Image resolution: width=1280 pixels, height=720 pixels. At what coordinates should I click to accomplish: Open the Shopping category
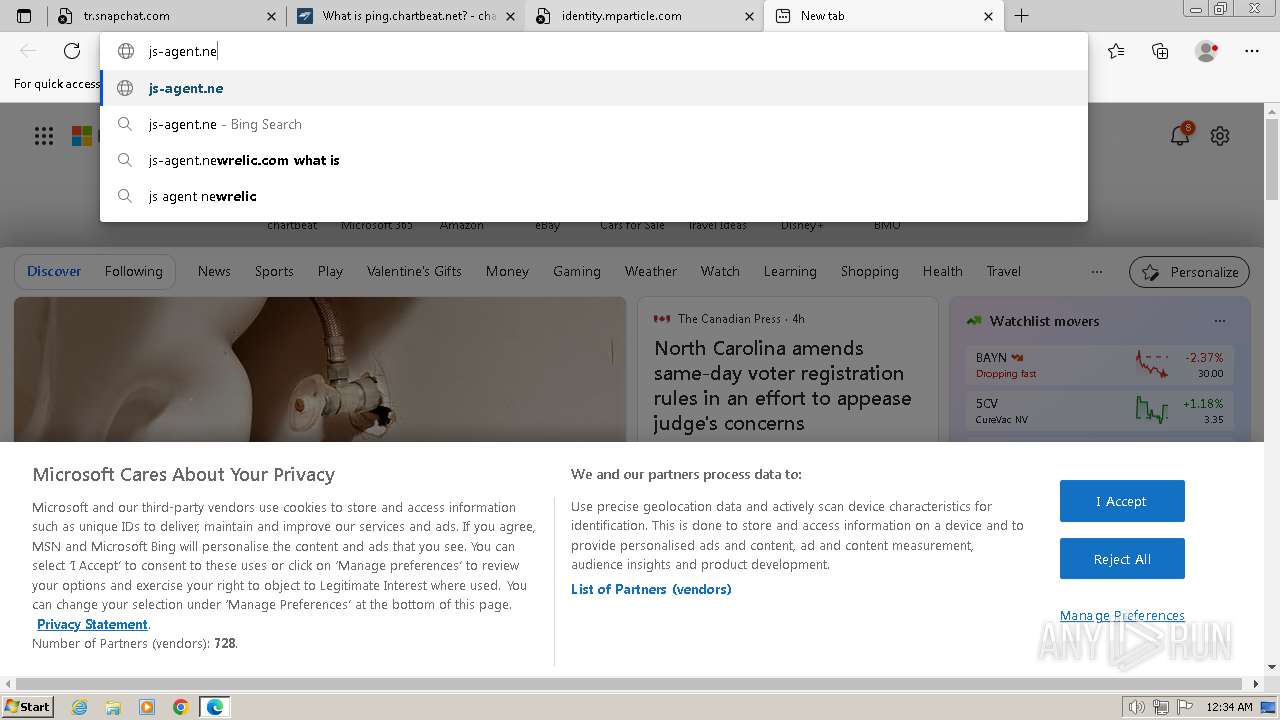pyautogui.click(x=869, y=271)
